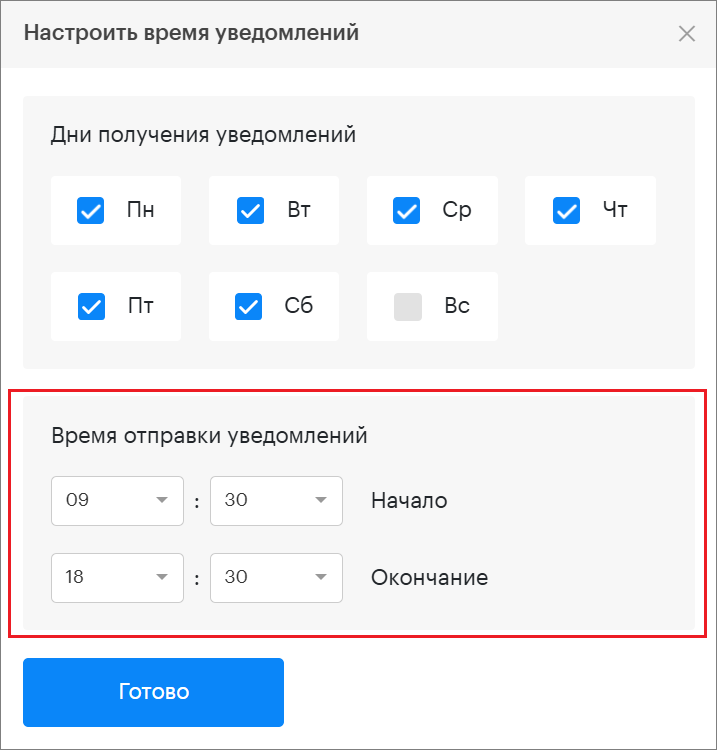This screenshot has width=717, height=751.
Task: Close the notification time dialog
Action: [x=687, y=34]
